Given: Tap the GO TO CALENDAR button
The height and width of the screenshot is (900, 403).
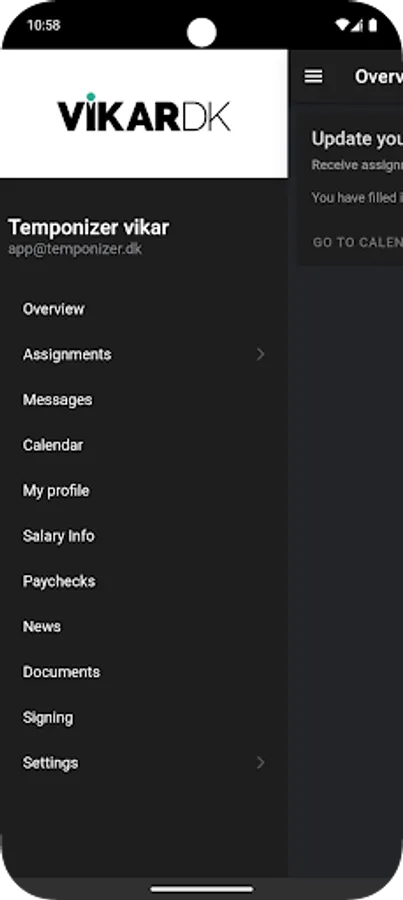Looking at the screenshot, I should tap(357, 242).
